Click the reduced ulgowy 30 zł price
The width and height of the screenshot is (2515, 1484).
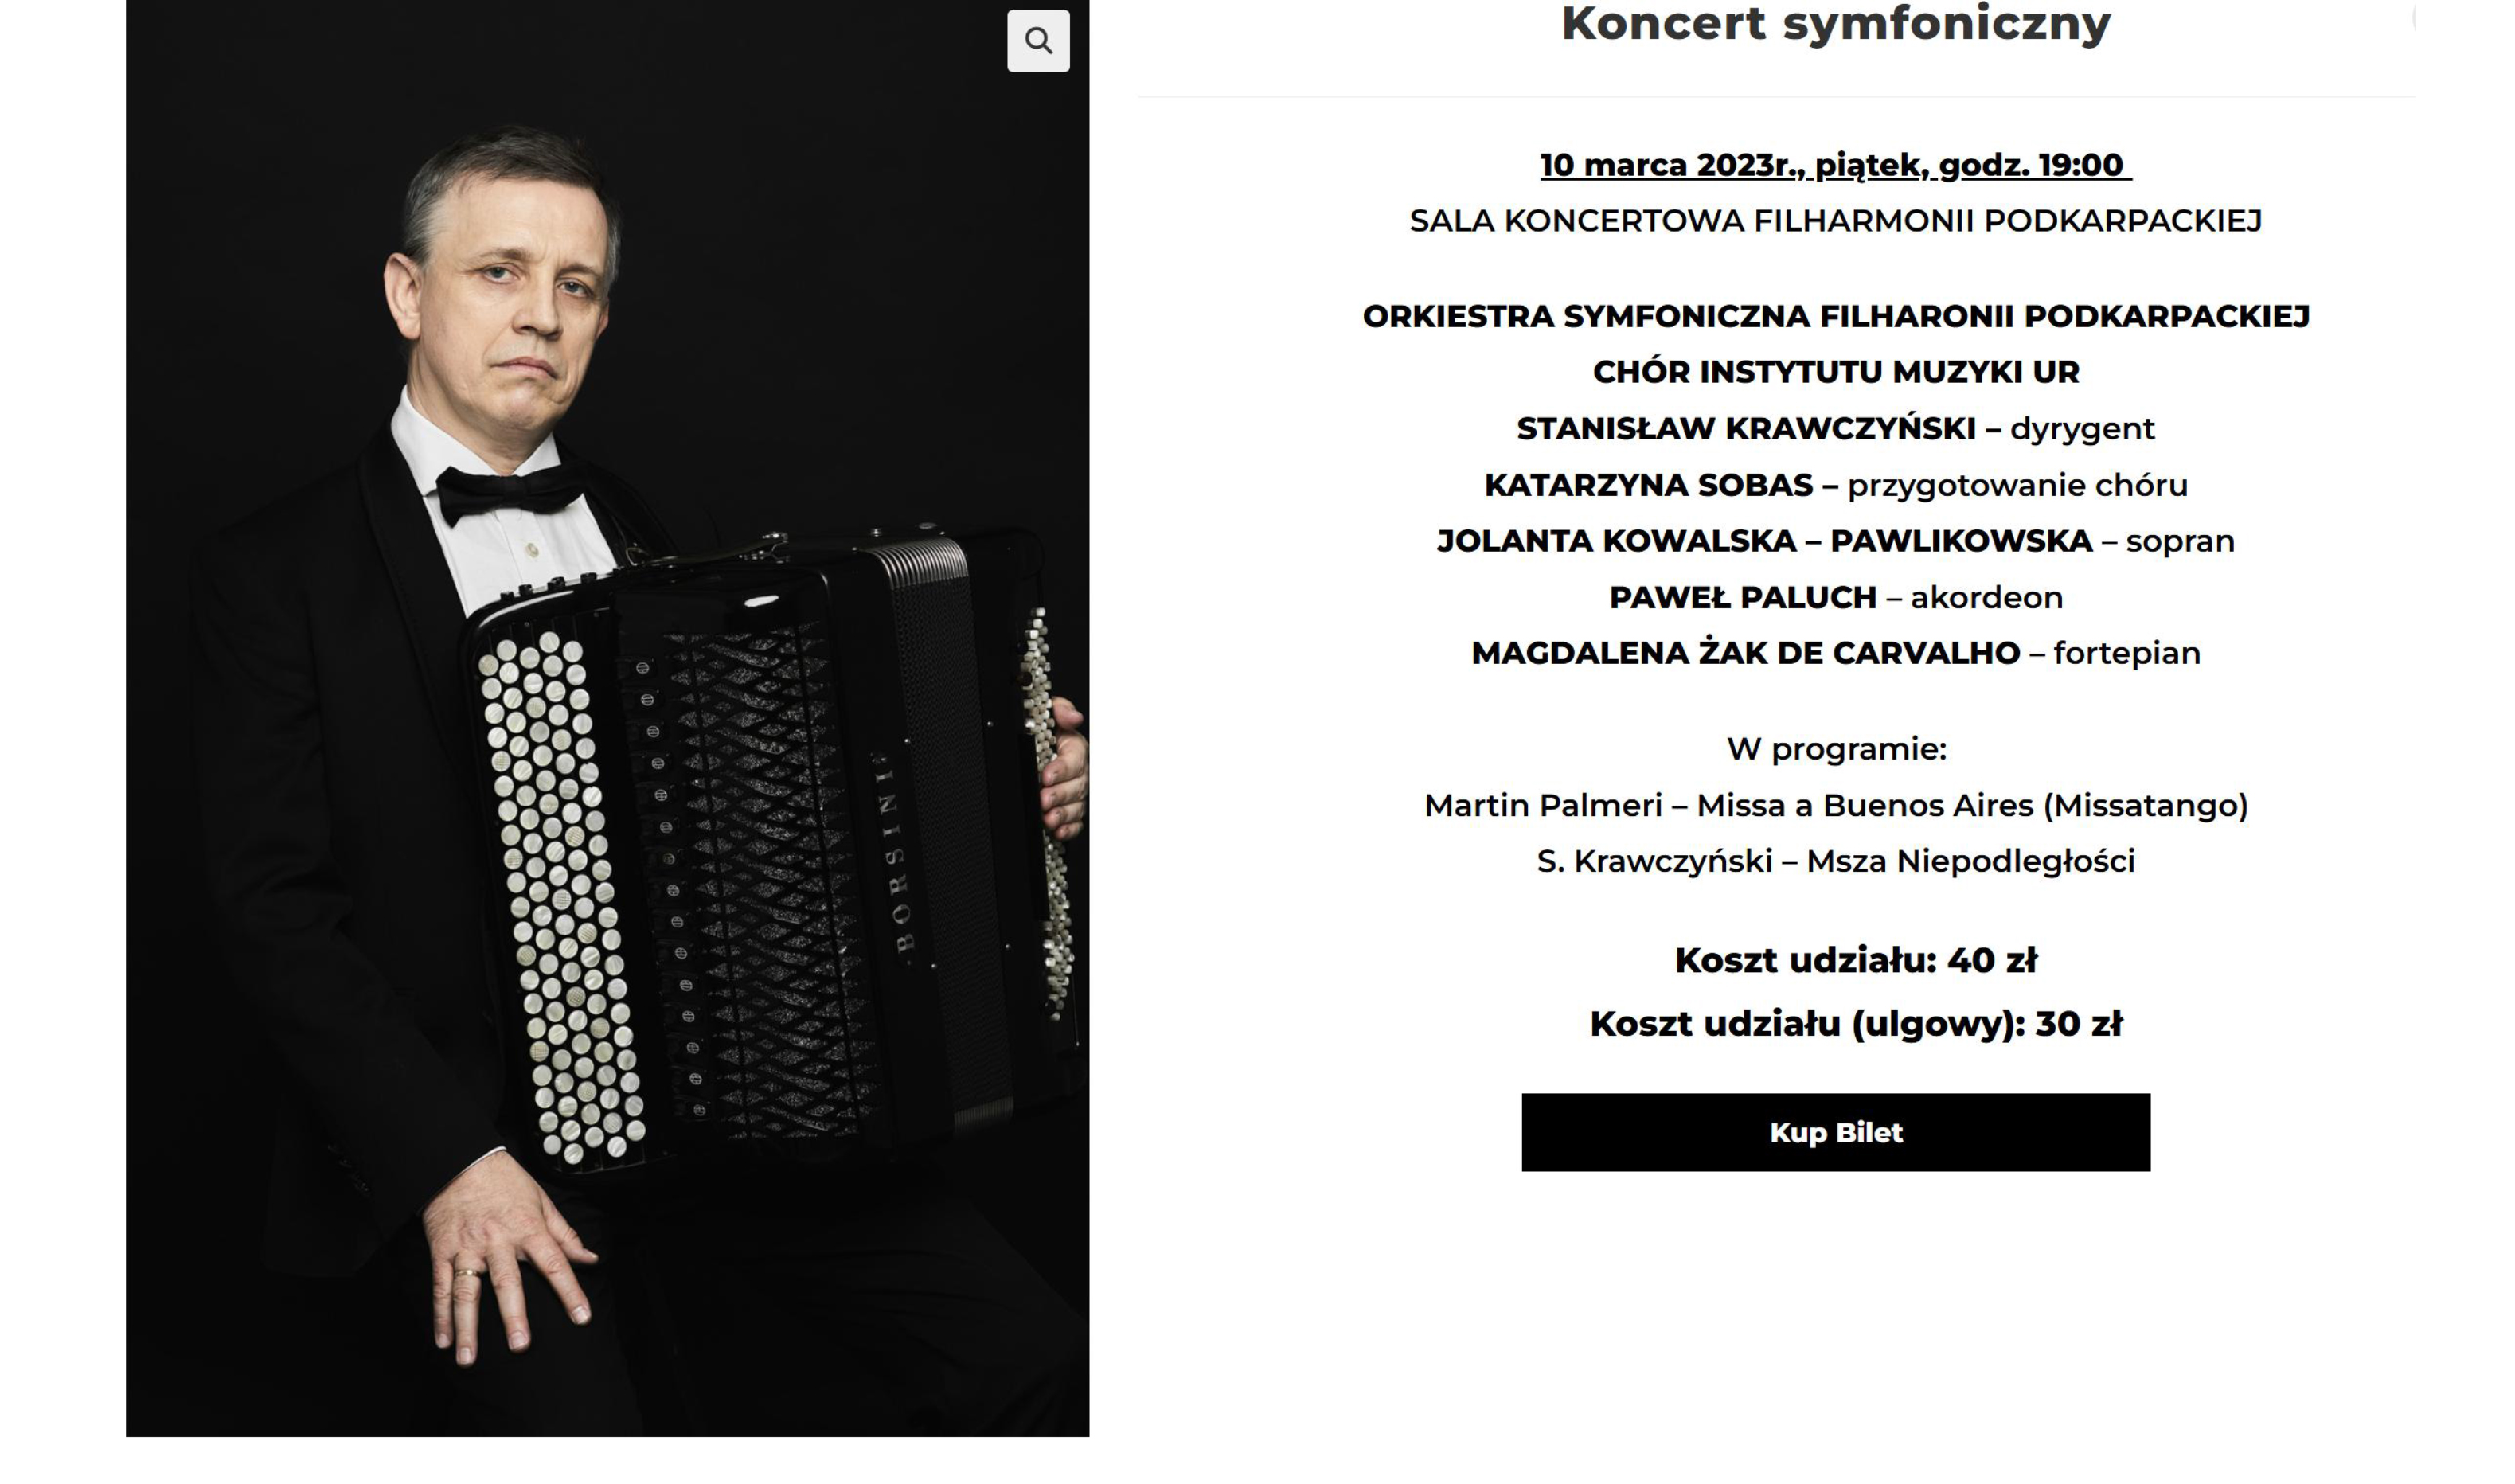(1855, 1024)
